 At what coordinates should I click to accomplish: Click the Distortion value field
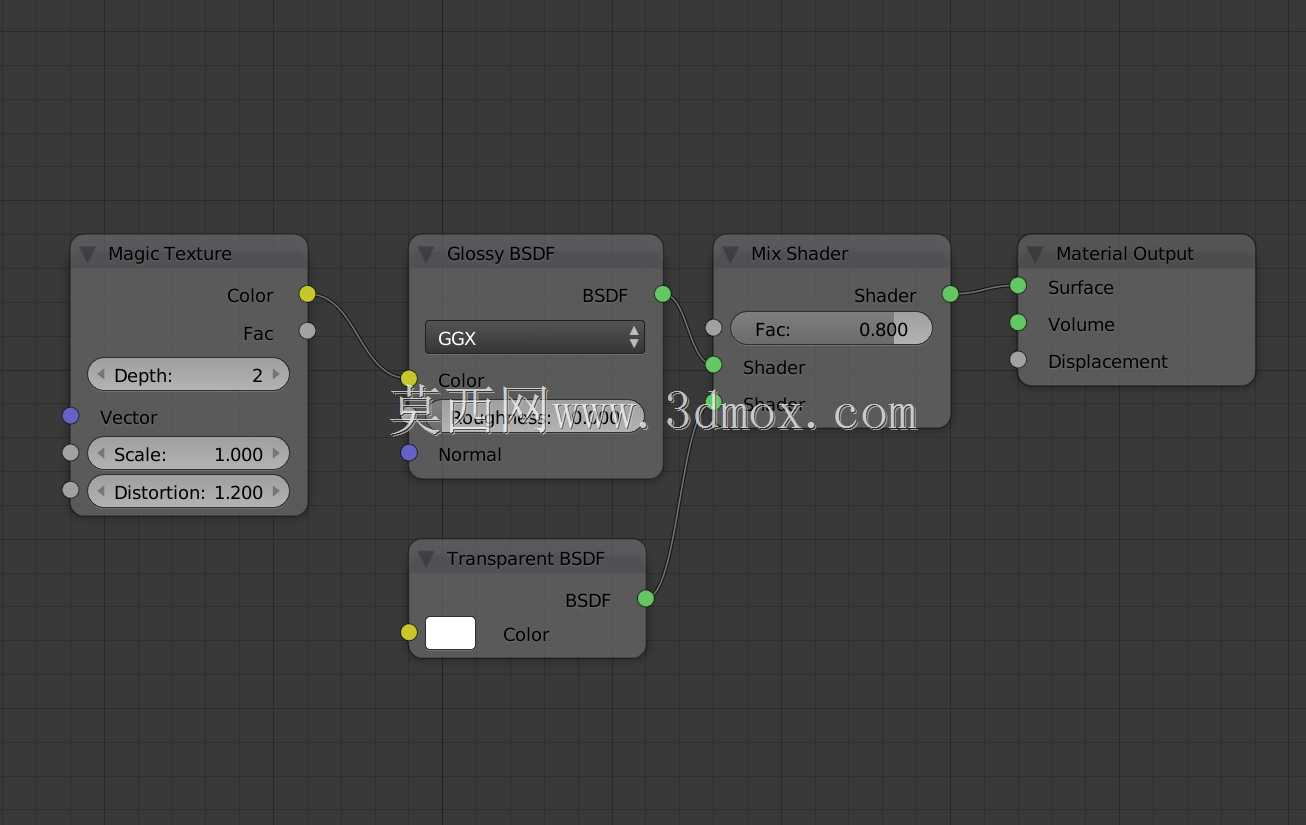[188, 492]
